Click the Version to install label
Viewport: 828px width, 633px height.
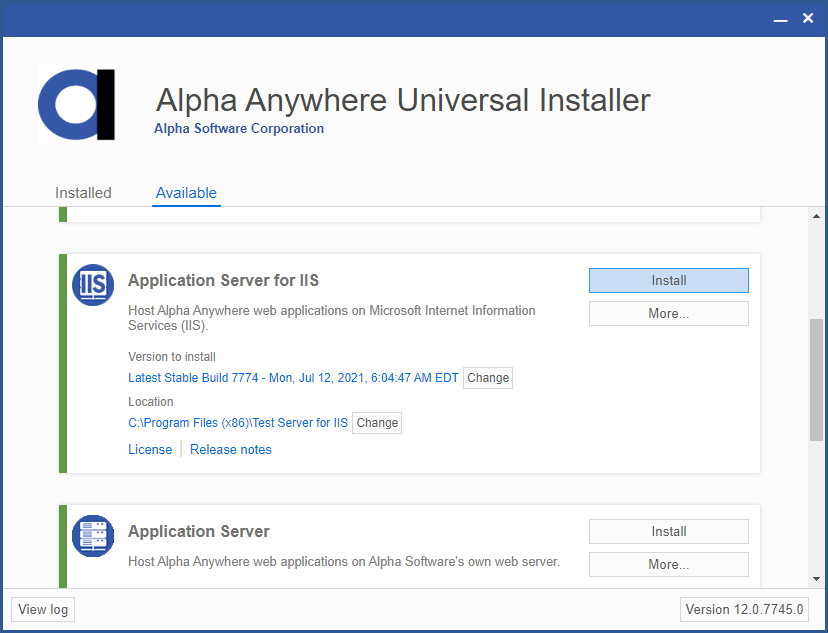172,357
